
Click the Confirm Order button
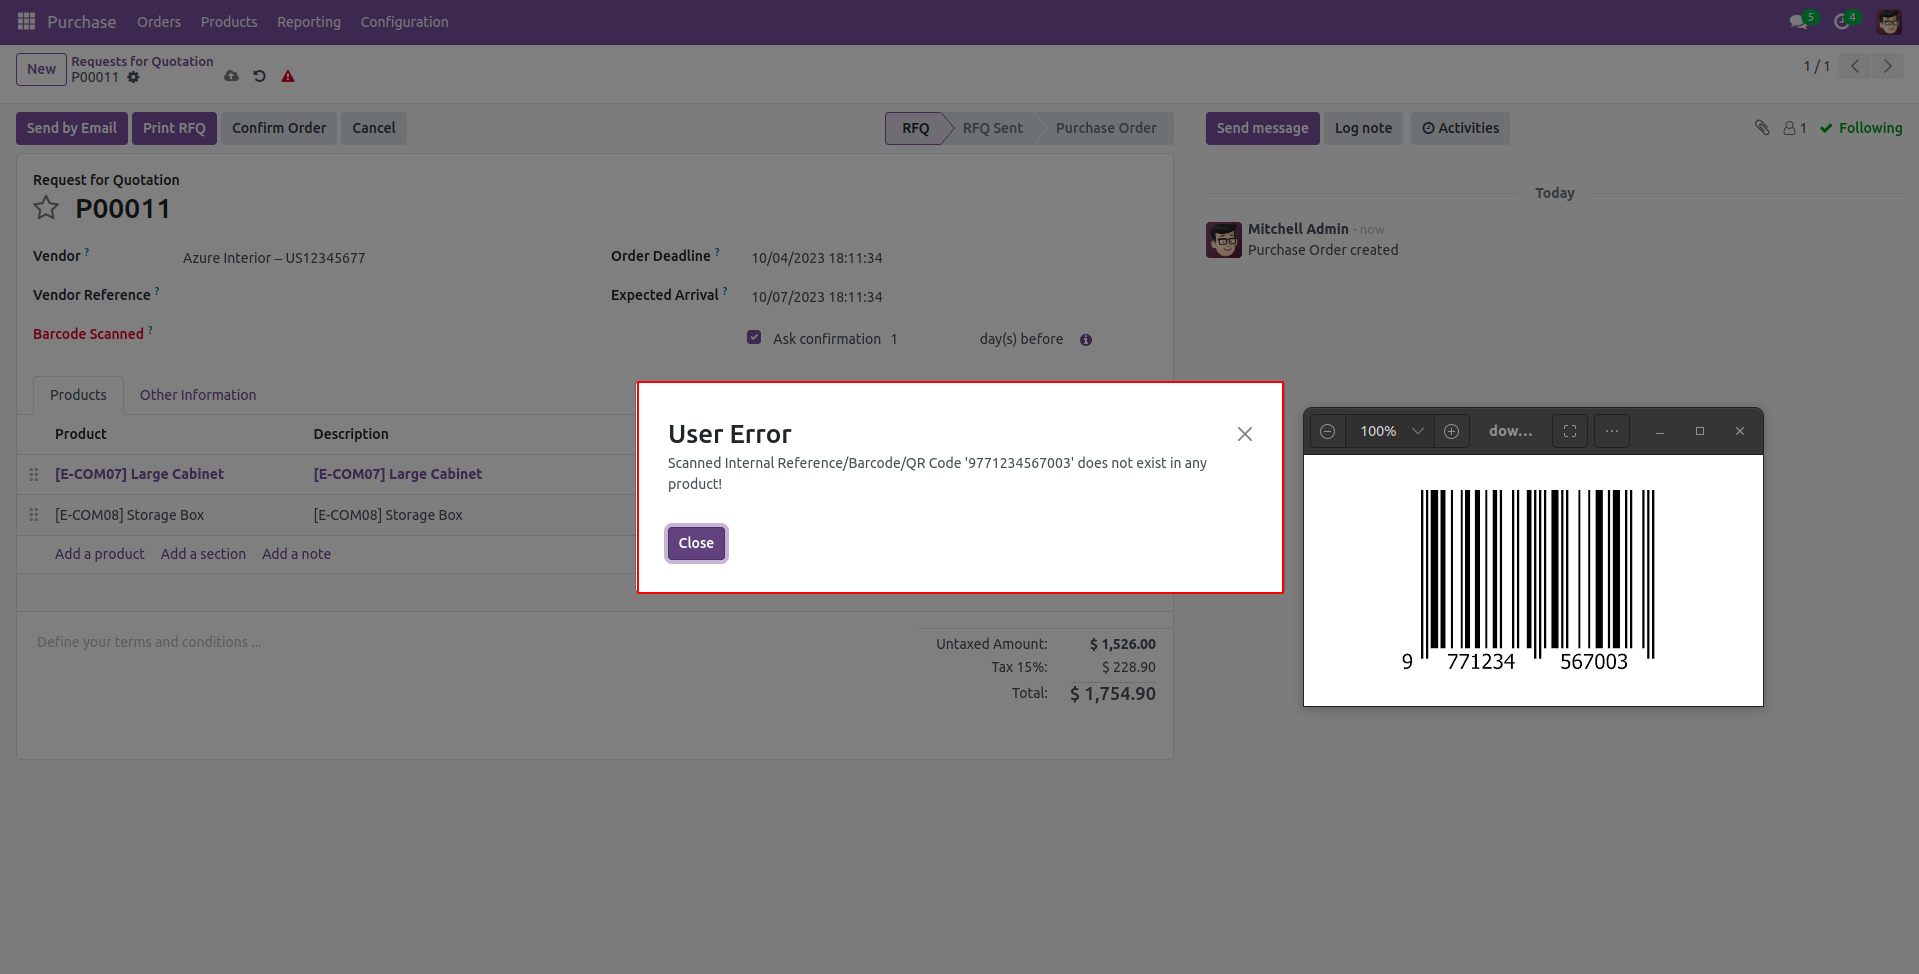point(279,128)
